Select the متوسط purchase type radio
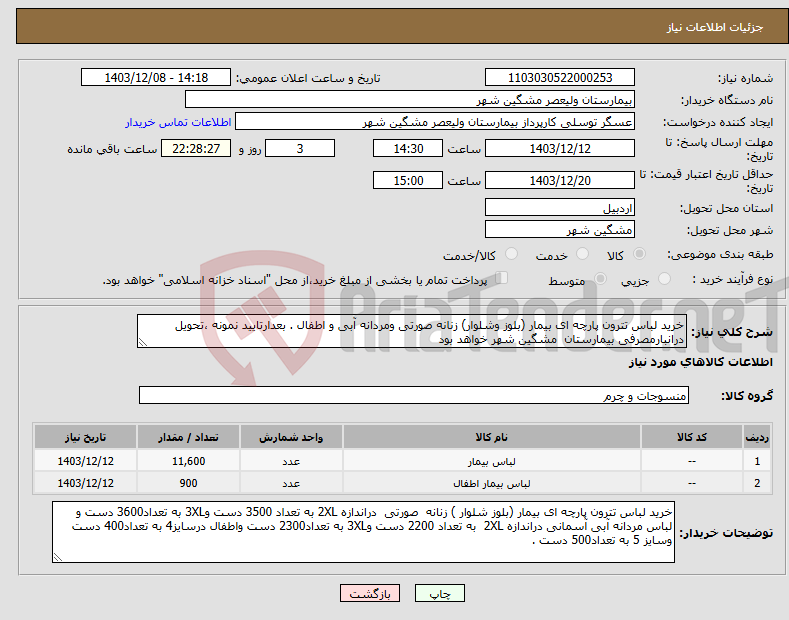 coord(600,278)
